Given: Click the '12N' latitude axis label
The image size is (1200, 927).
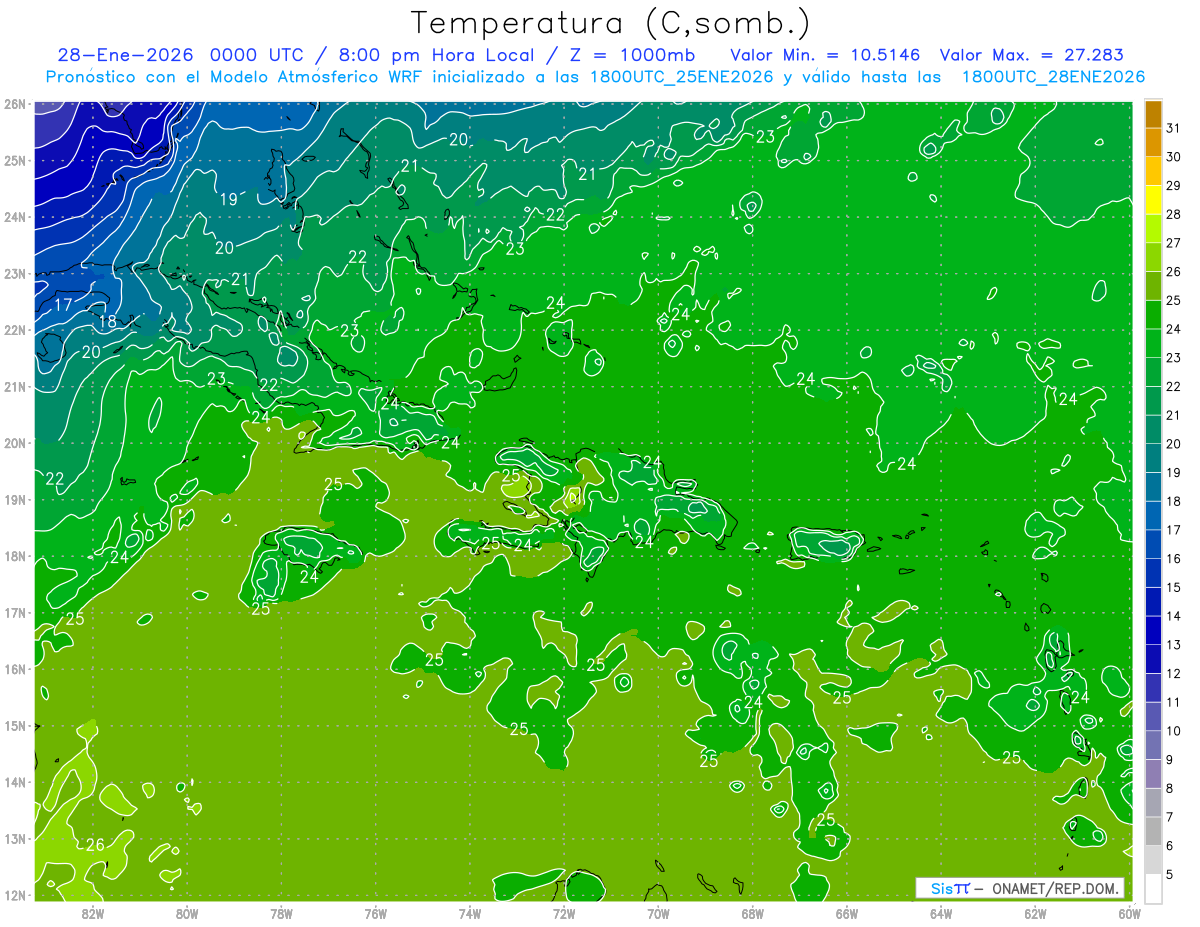Looking at the screenshot, I should click(x=14, y=895).
